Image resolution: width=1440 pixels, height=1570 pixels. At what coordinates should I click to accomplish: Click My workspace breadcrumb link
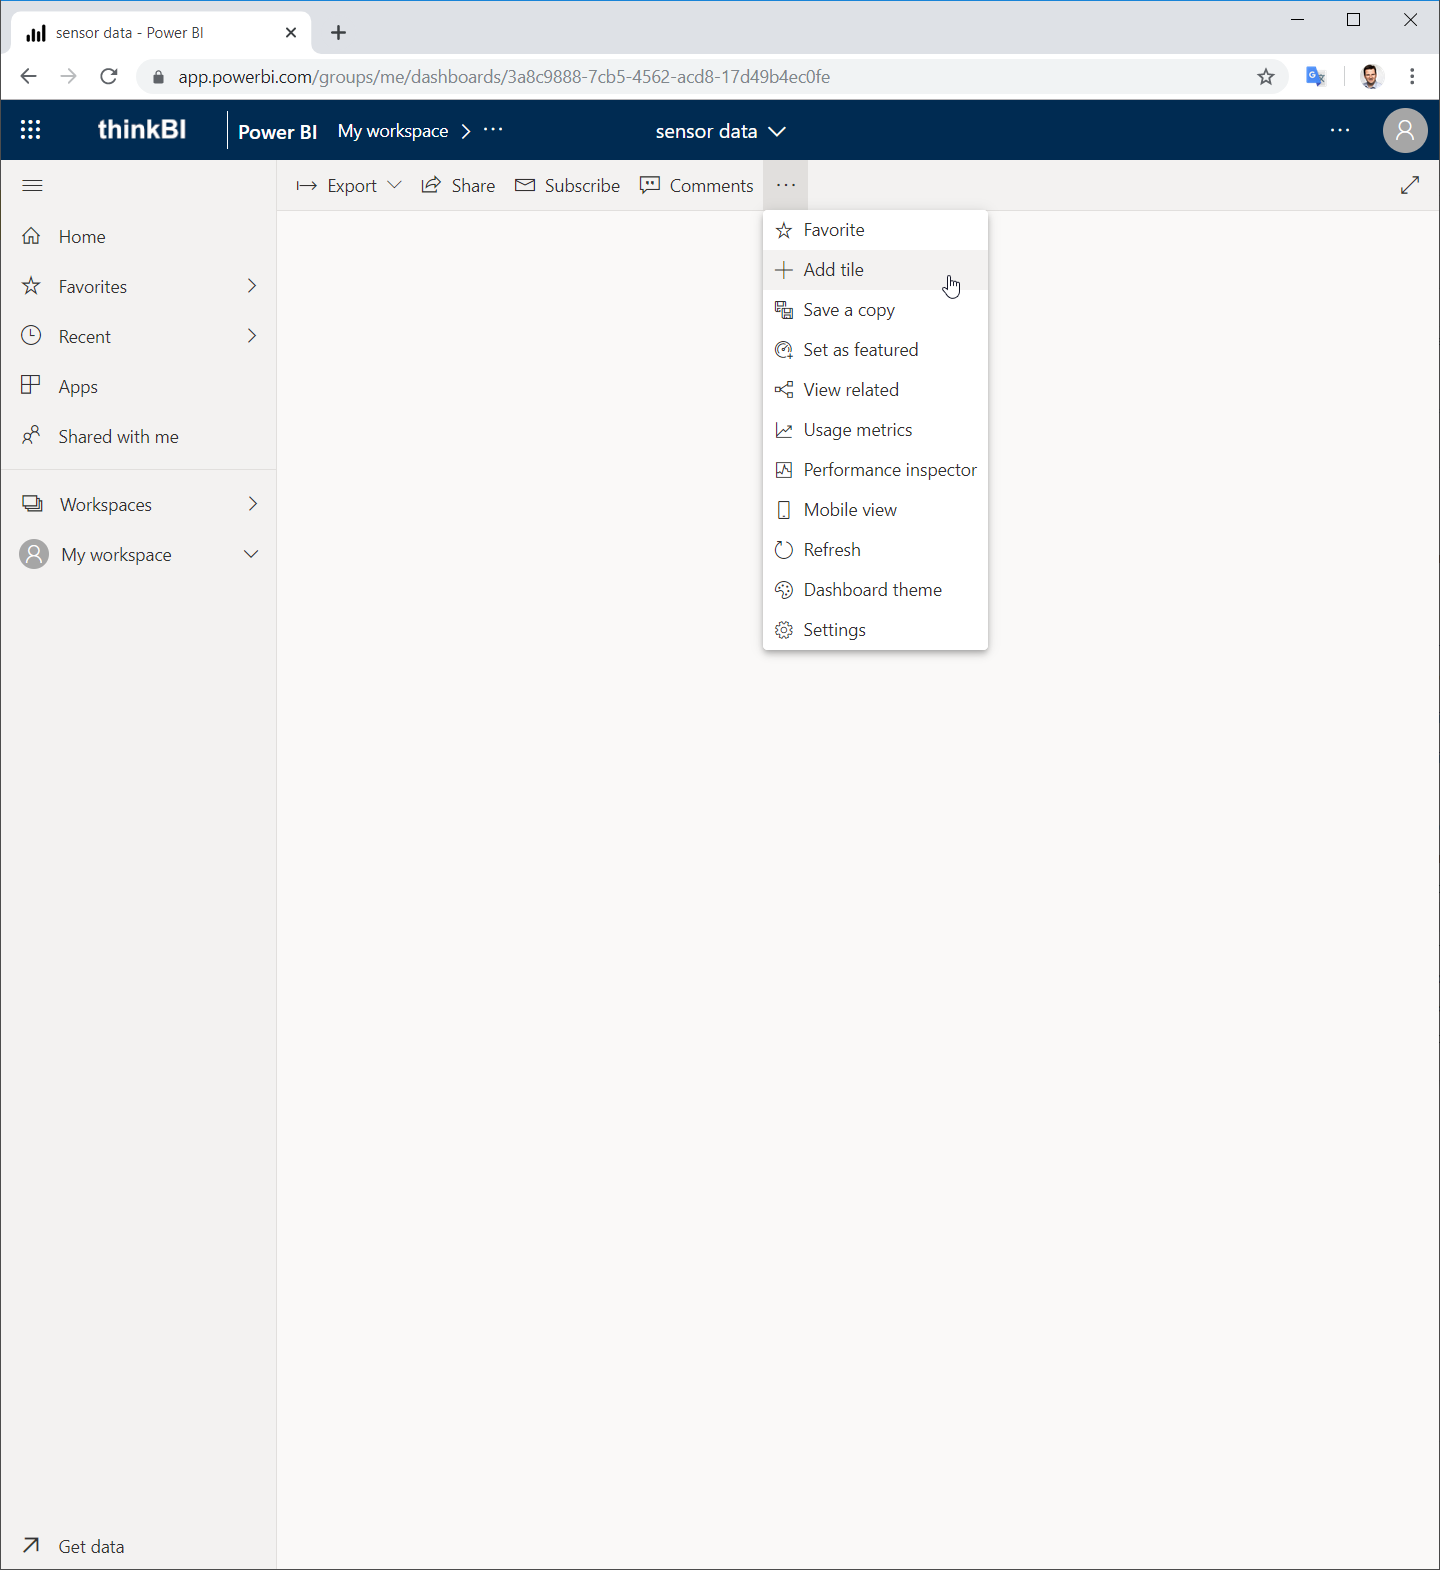393,131
